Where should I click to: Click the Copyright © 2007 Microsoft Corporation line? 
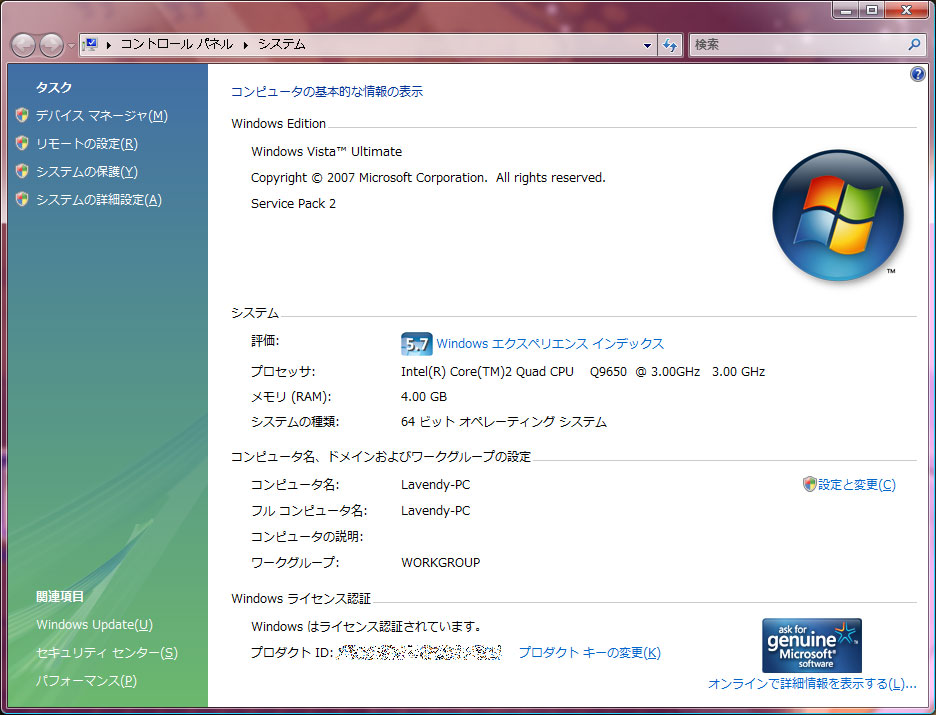[x=428, y=178]
